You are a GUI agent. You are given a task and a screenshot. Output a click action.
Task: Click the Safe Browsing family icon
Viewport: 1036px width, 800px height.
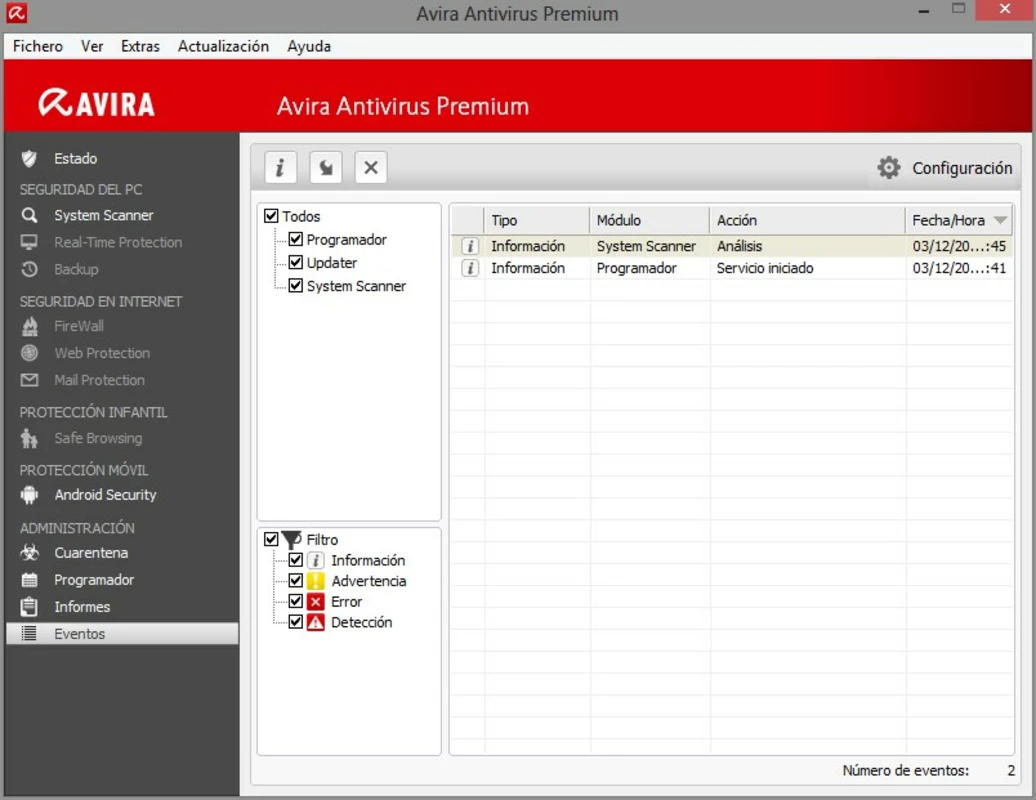click(x=29, y=438)
